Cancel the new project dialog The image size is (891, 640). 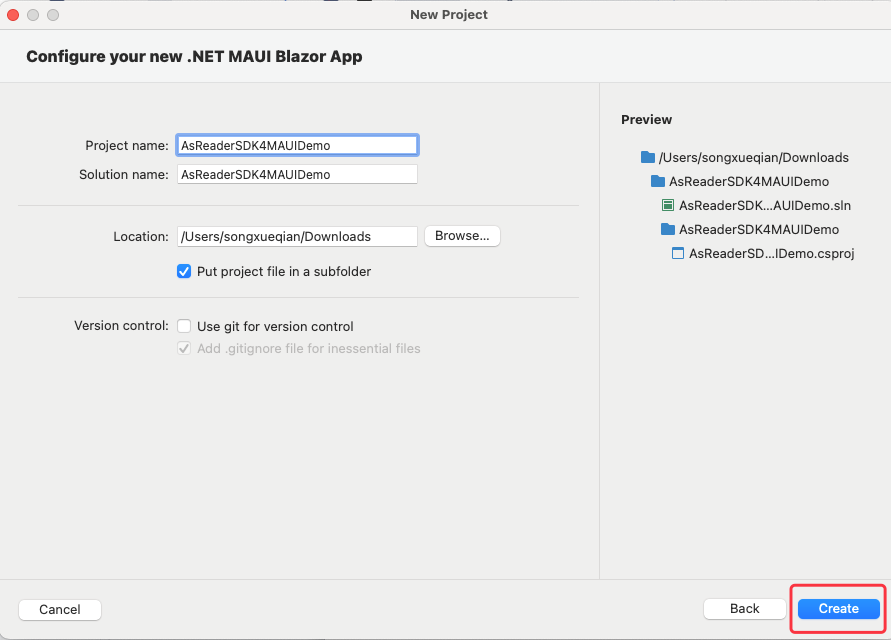(60, 609)
